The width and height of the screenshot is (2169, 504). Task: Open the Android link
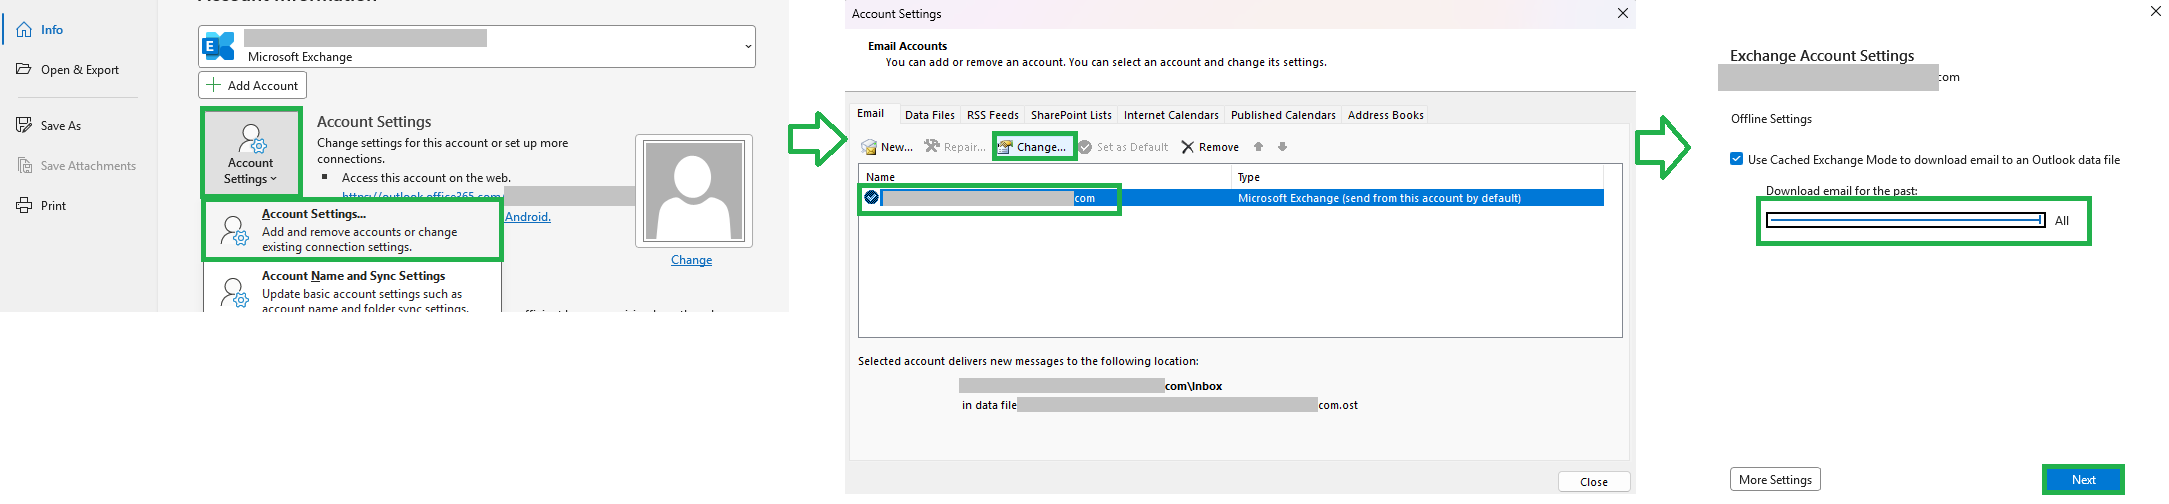[x=528, y=217]
